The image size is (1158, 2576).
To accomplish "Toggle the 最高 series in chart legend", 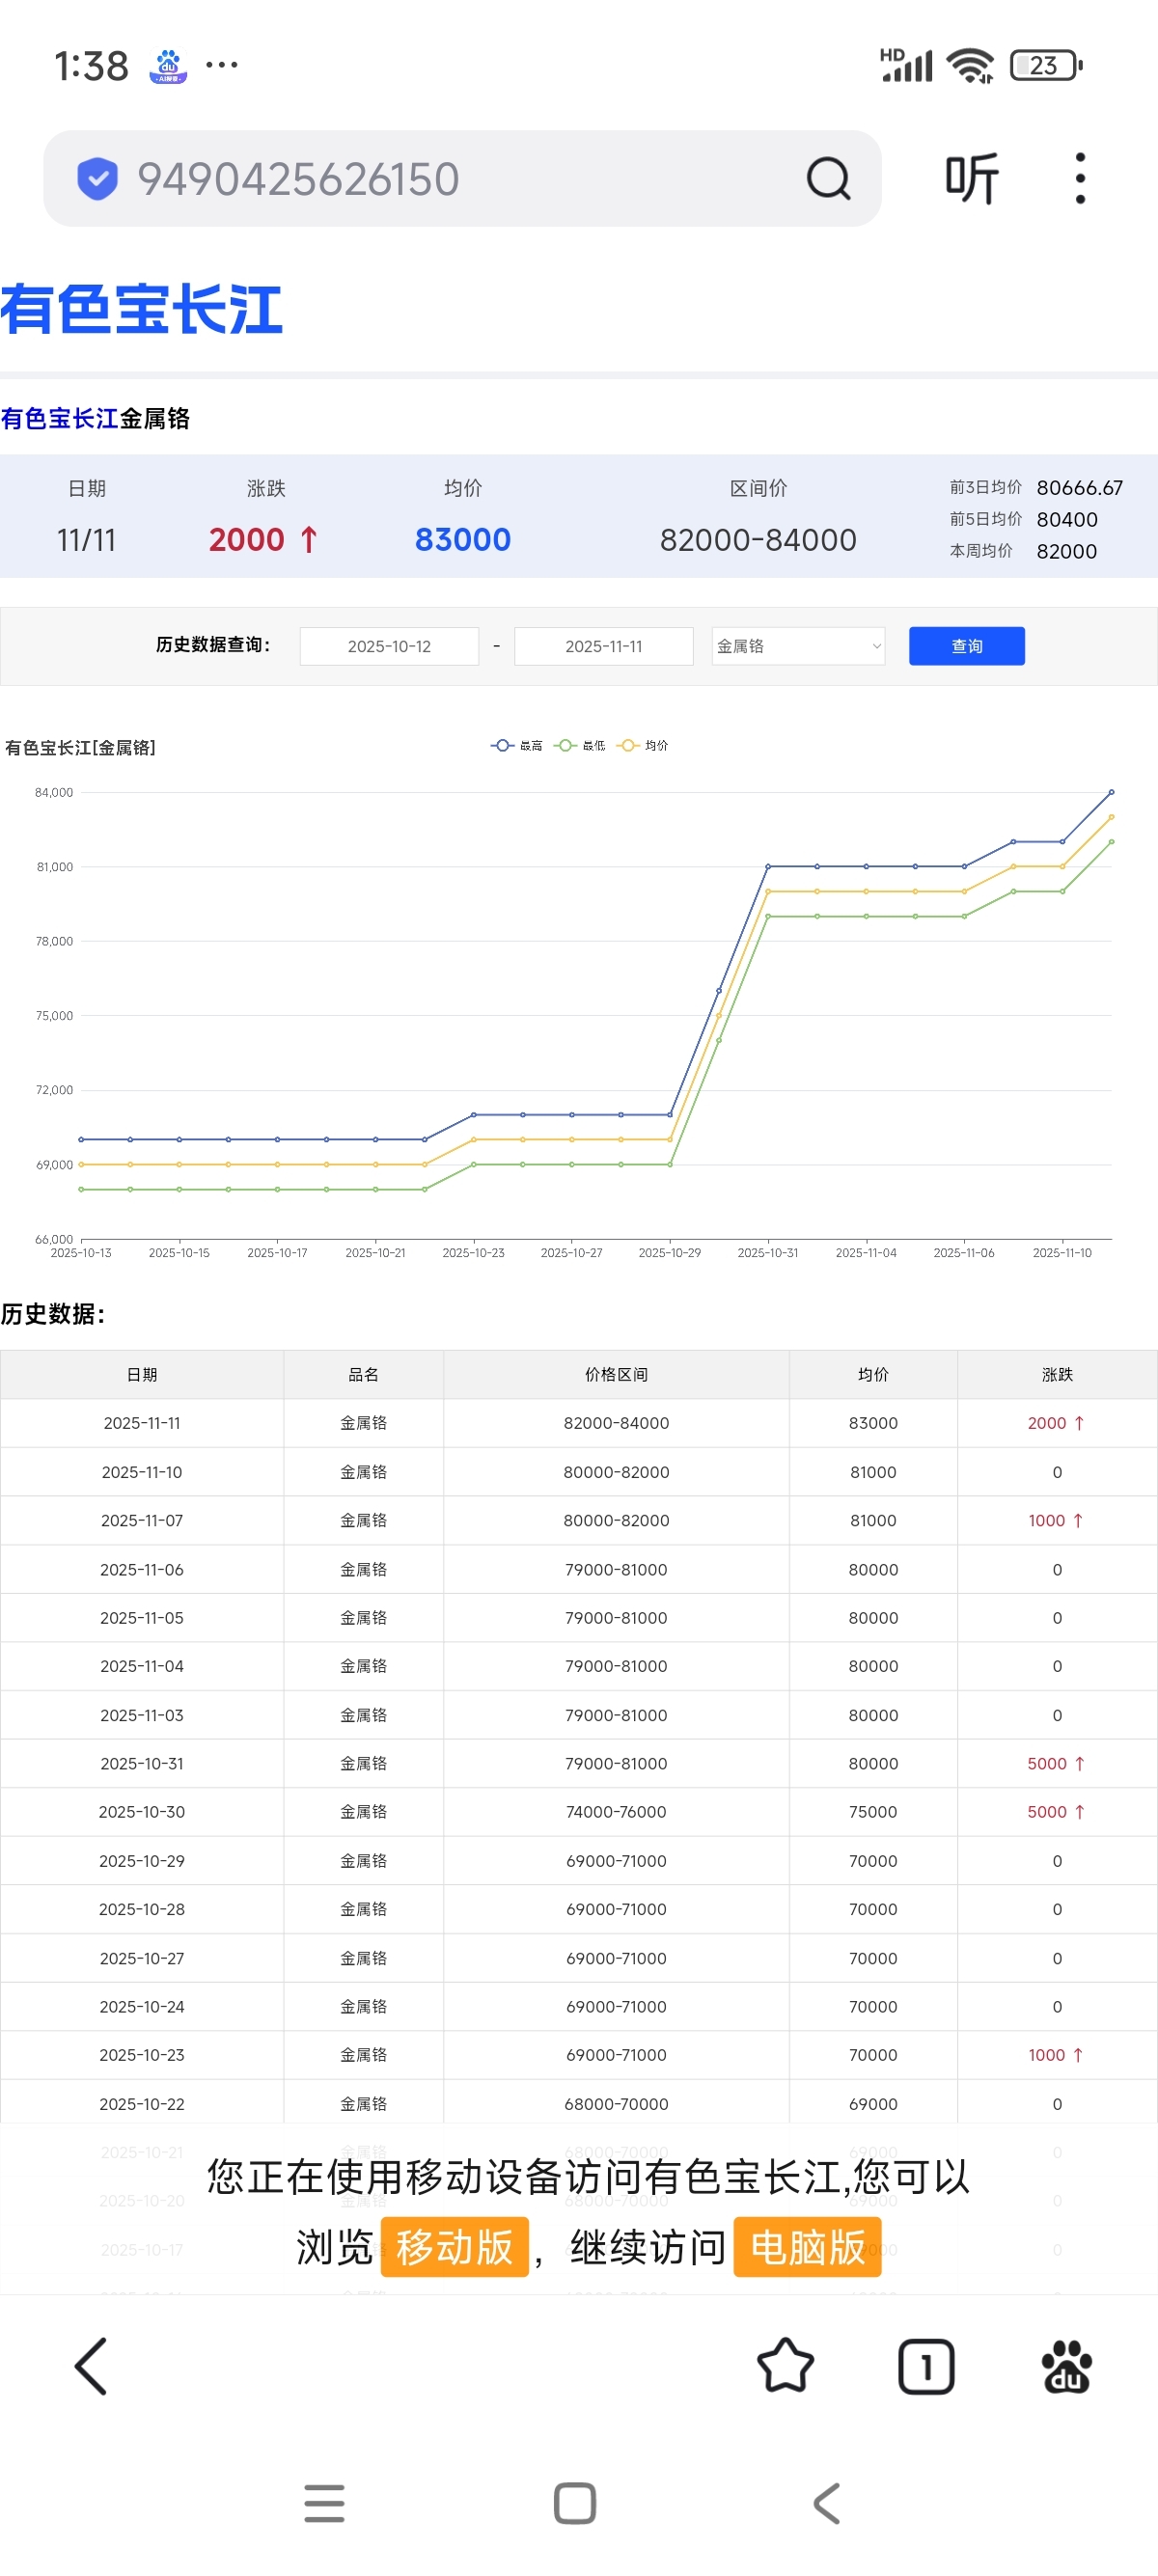I will 516,745.
